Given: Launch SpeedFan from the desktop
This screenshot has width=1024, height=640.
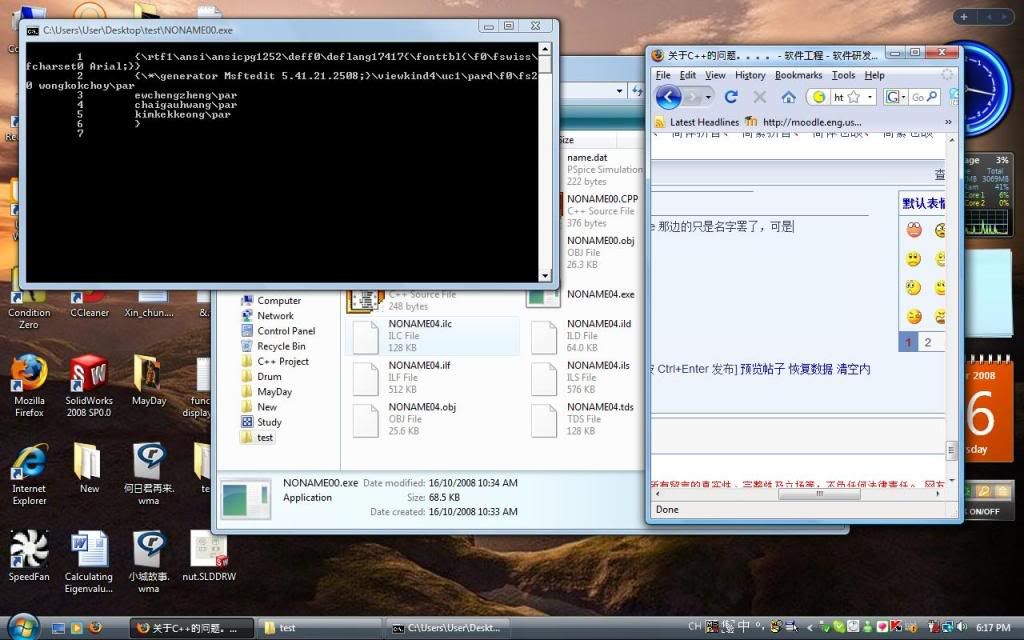Looking at the screenshot, I should pyautogui.click(x=29, y=557).
